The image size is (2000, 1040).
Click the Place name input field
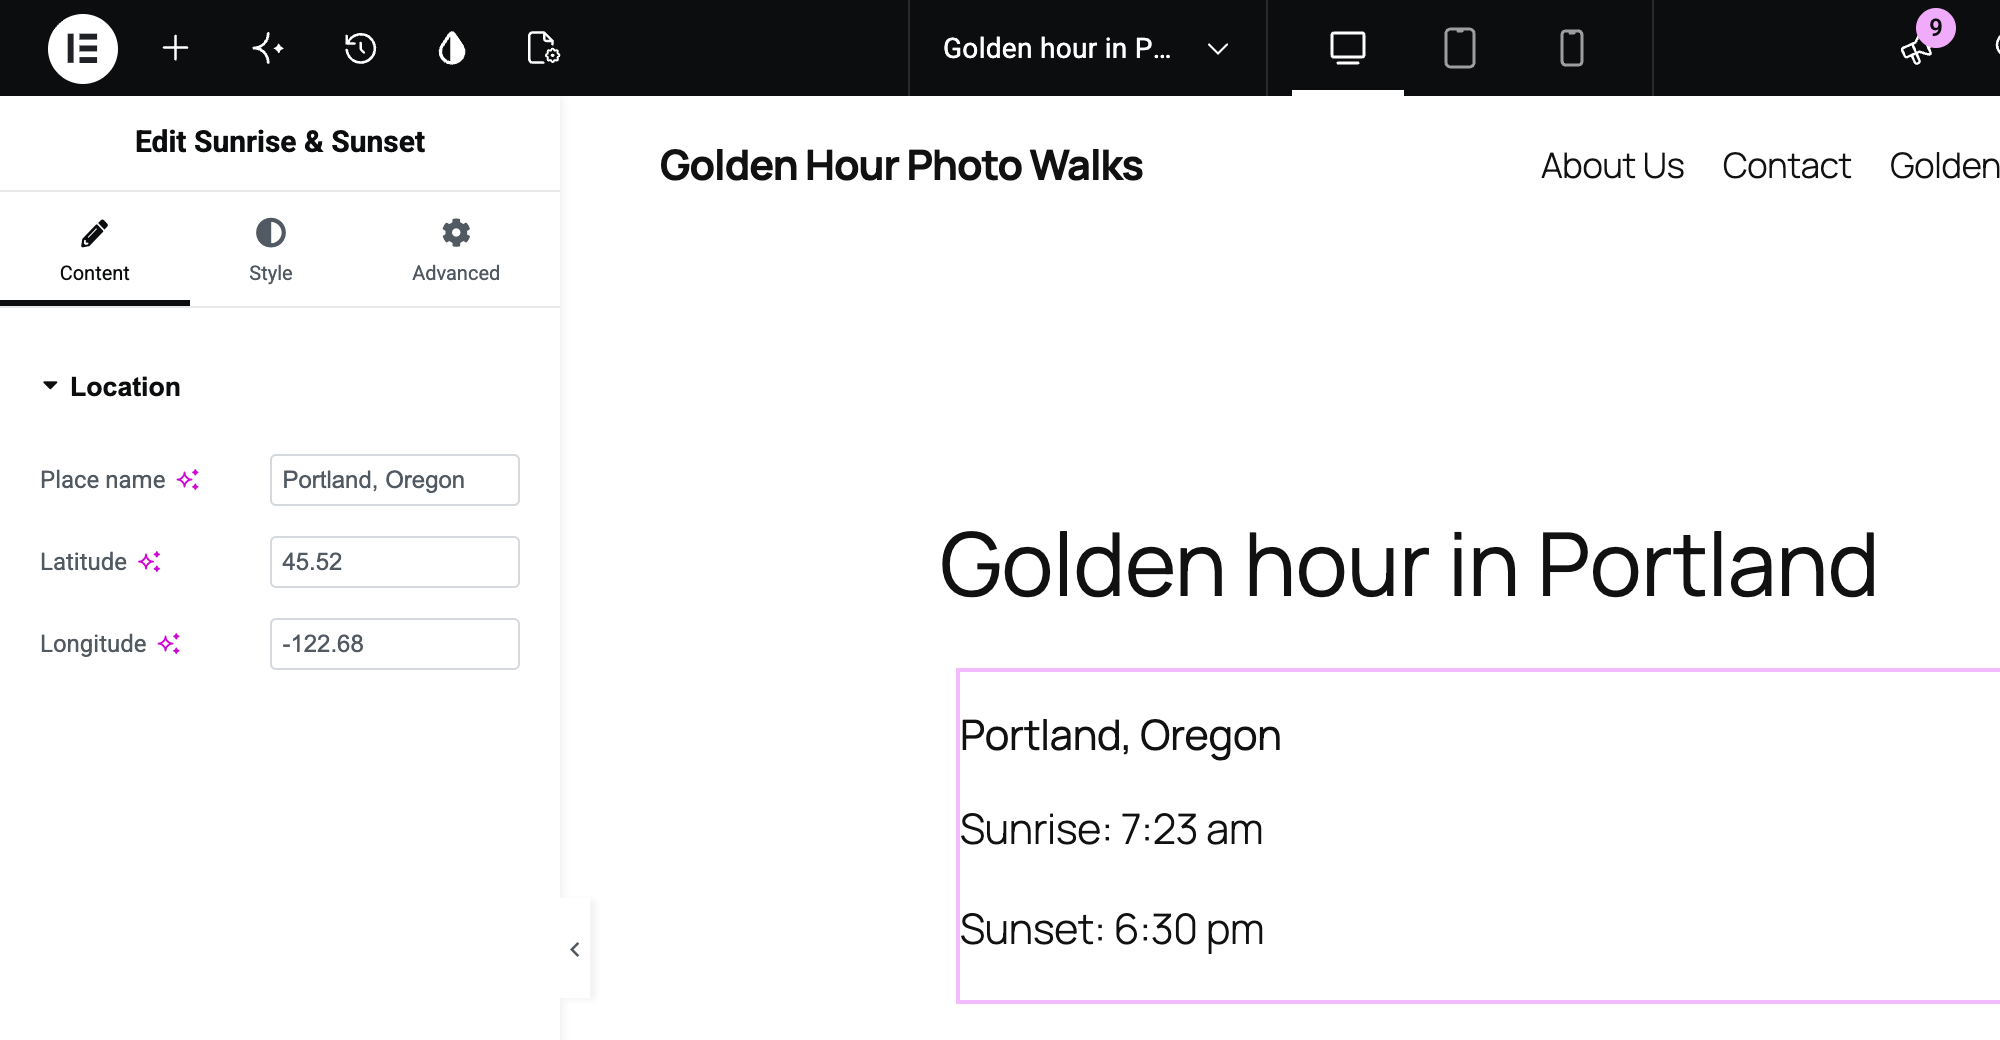(x=394, y=480)
